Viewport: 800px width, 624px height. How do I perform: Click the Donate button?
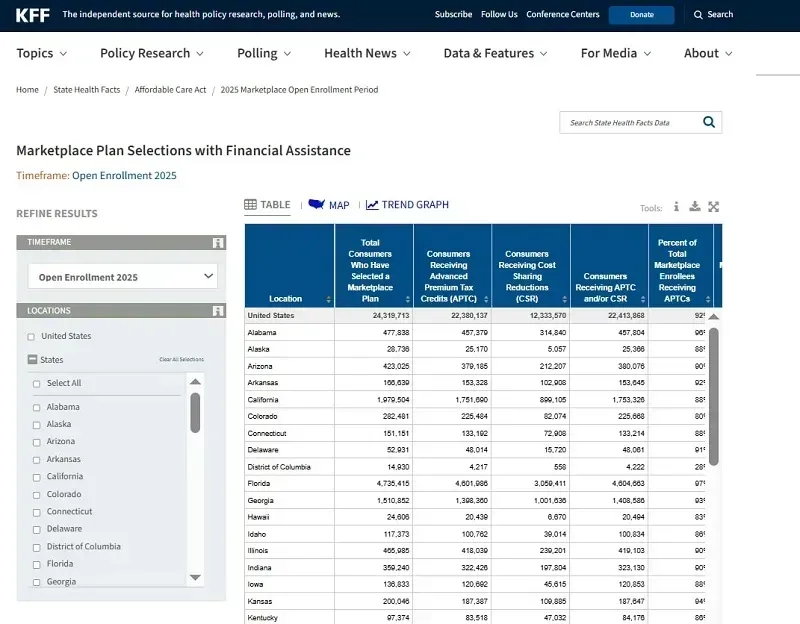[641, 15]
